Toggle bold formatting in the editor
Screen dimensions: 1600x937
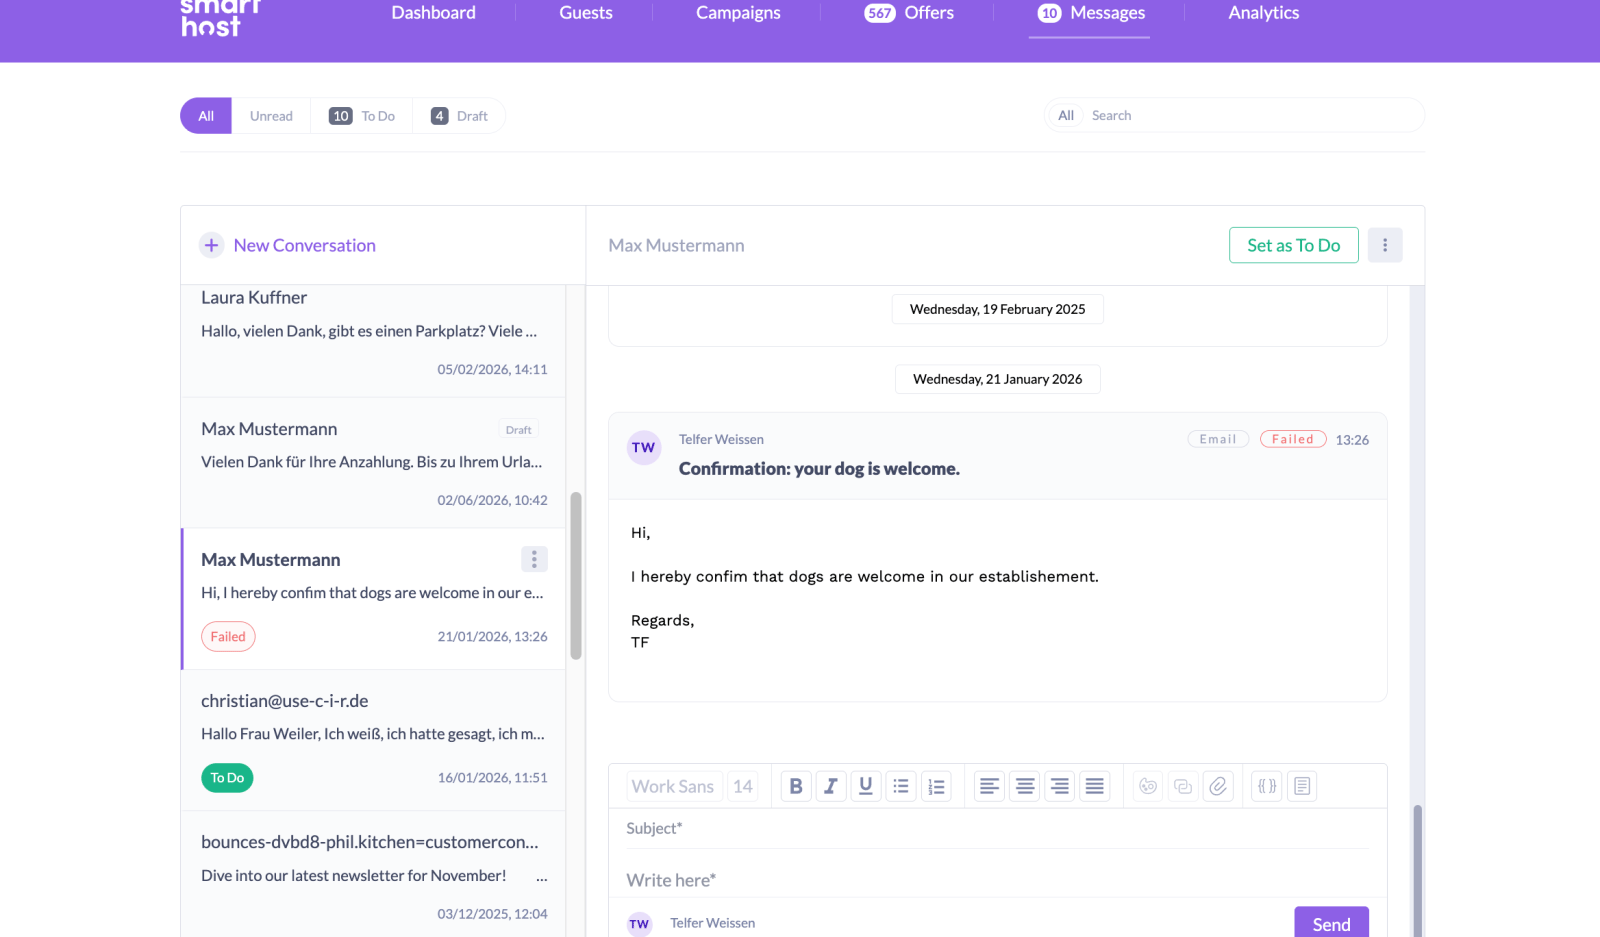click(796, 786)
